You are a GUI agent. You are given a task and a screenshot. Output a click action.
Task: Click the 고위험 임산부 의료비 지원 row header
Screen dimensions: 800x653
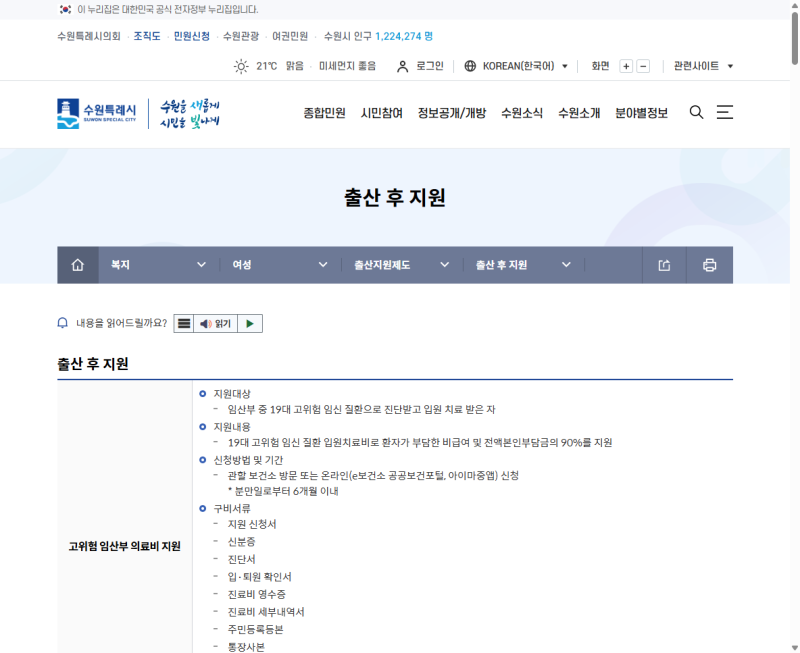point(124,546)
